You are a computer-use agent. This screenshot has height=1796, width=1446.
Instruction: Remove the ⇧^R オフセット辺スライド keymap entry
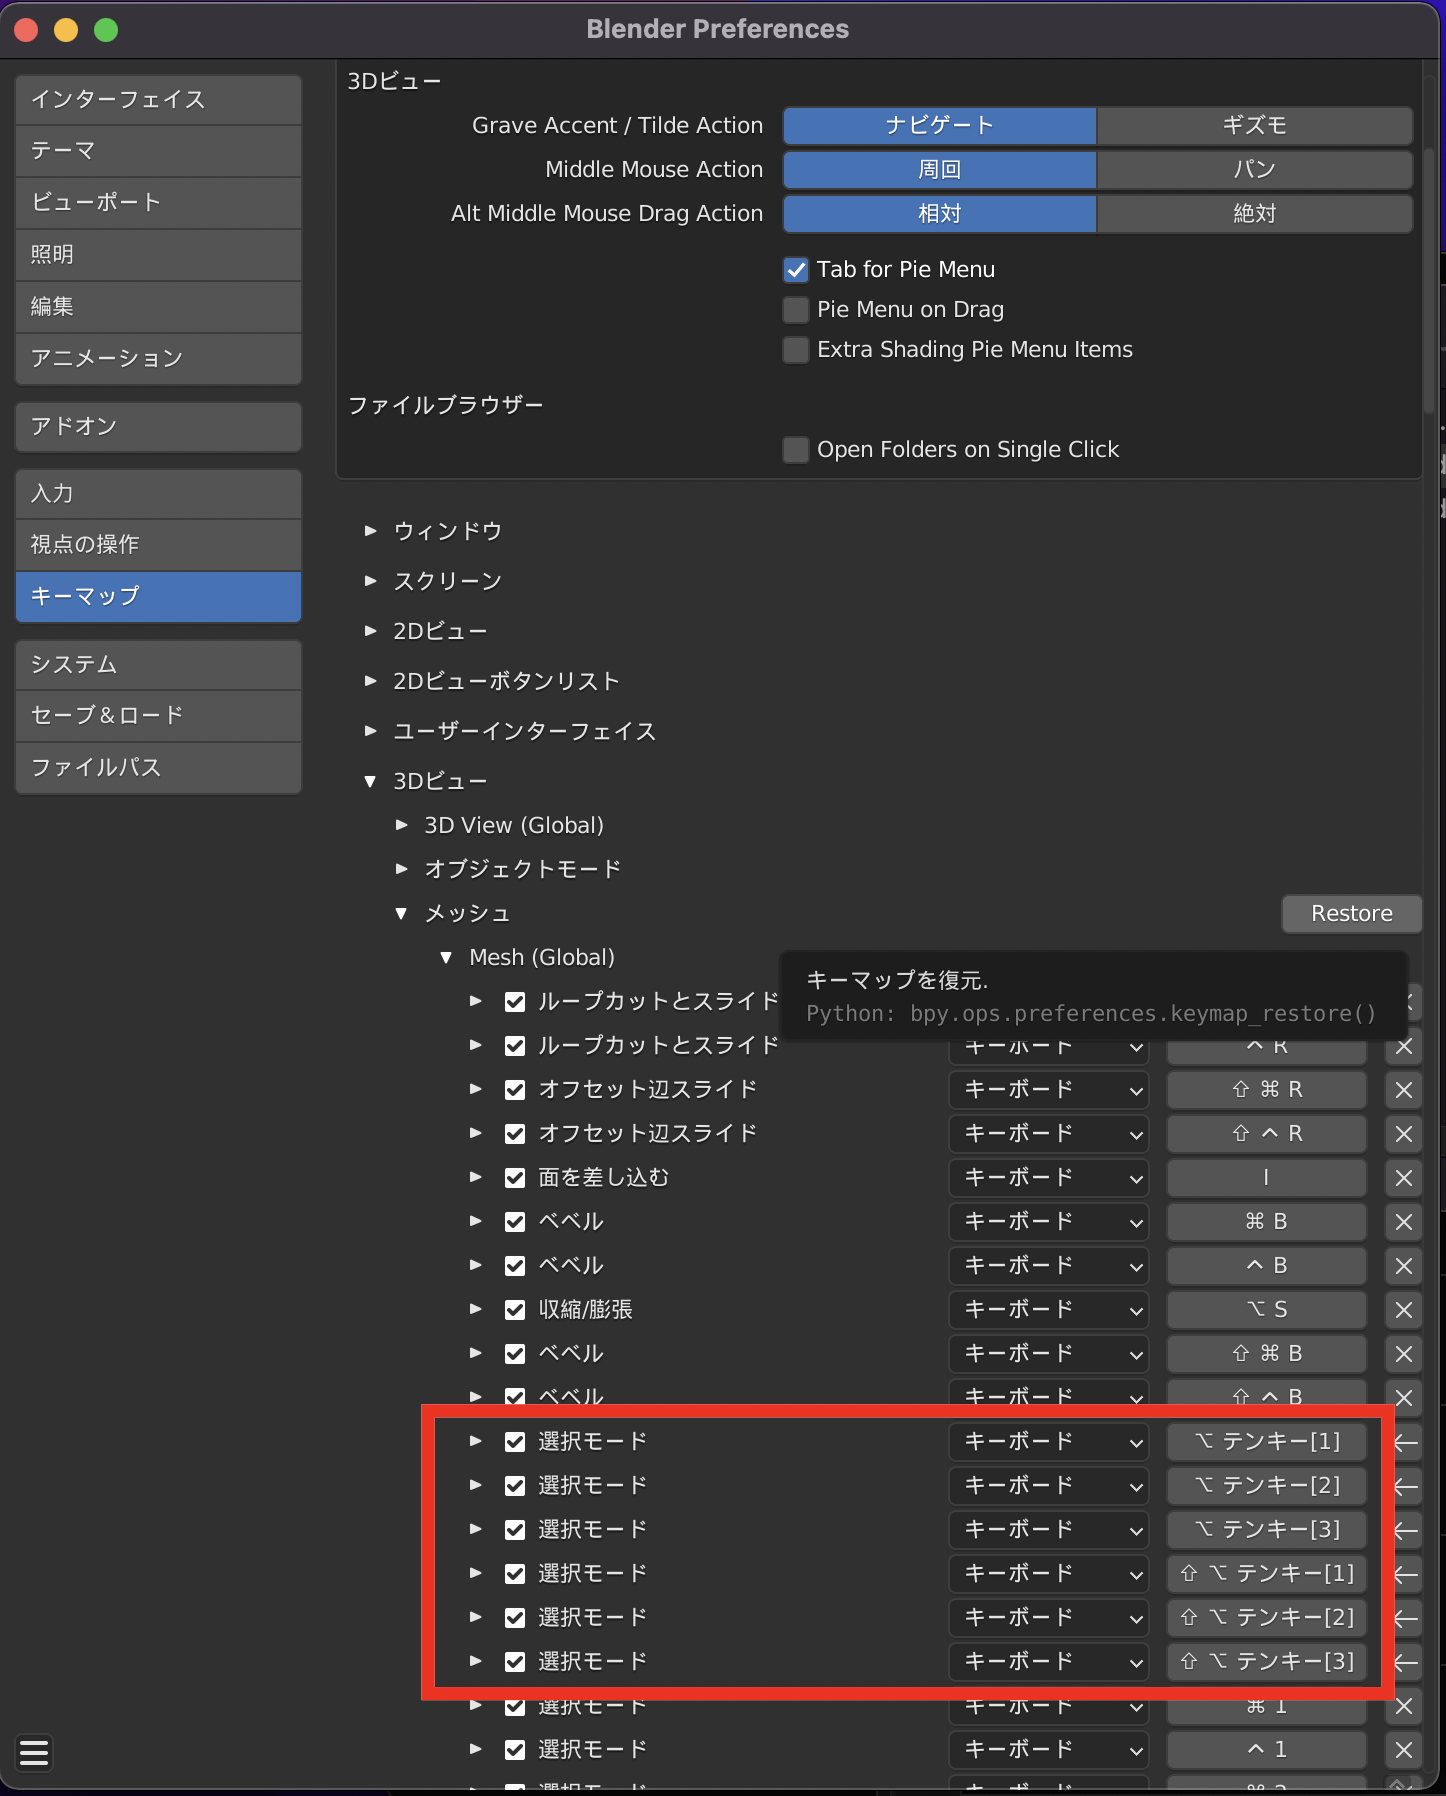(1403, 1134)
